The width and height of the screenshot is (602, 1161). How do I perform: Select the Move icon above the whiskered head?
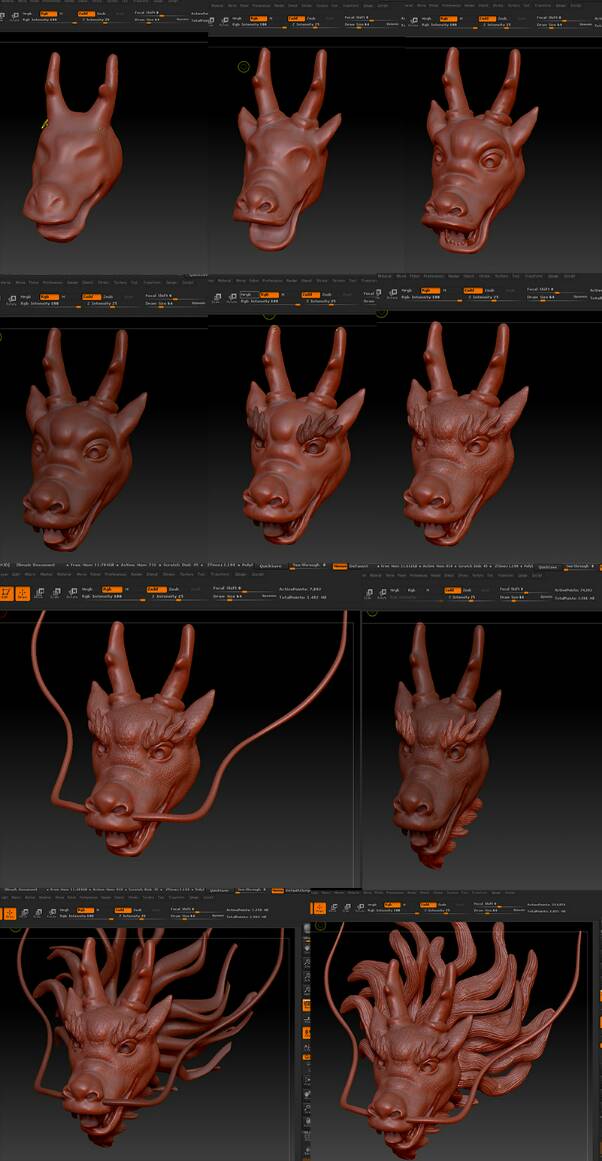click(x=39, y=592)
